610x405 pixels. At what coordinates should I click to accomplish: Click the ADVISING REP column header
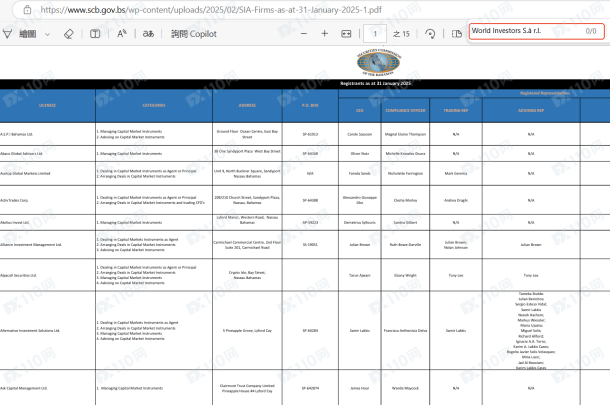(x=531, y=110)
